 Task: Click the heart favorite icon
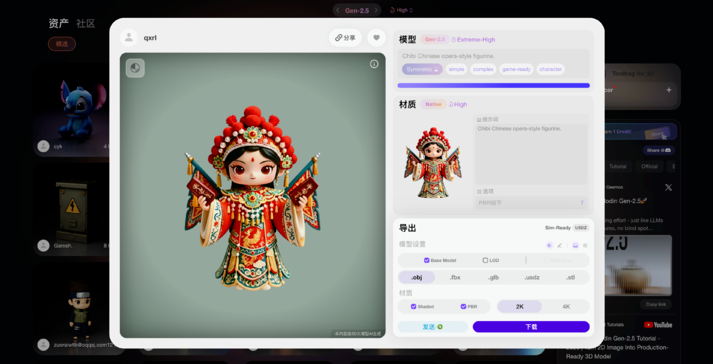(376, 38)
